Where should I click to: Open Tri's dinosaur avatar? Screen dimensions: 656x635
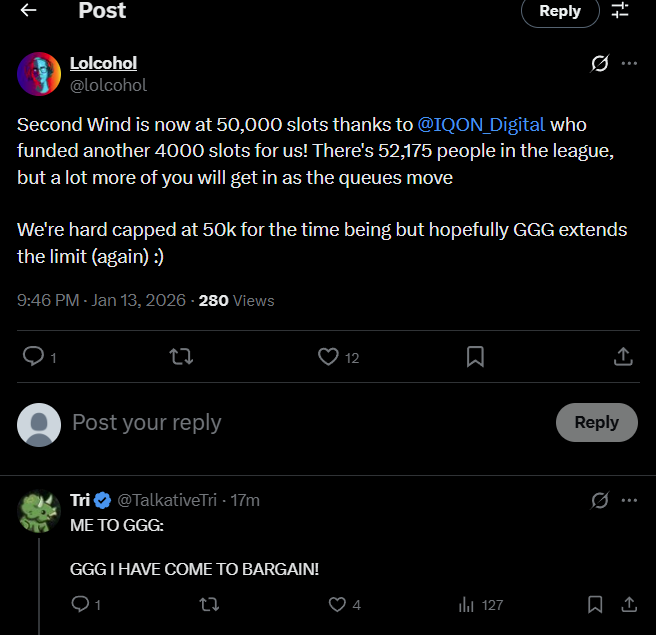tap(39, 511)
